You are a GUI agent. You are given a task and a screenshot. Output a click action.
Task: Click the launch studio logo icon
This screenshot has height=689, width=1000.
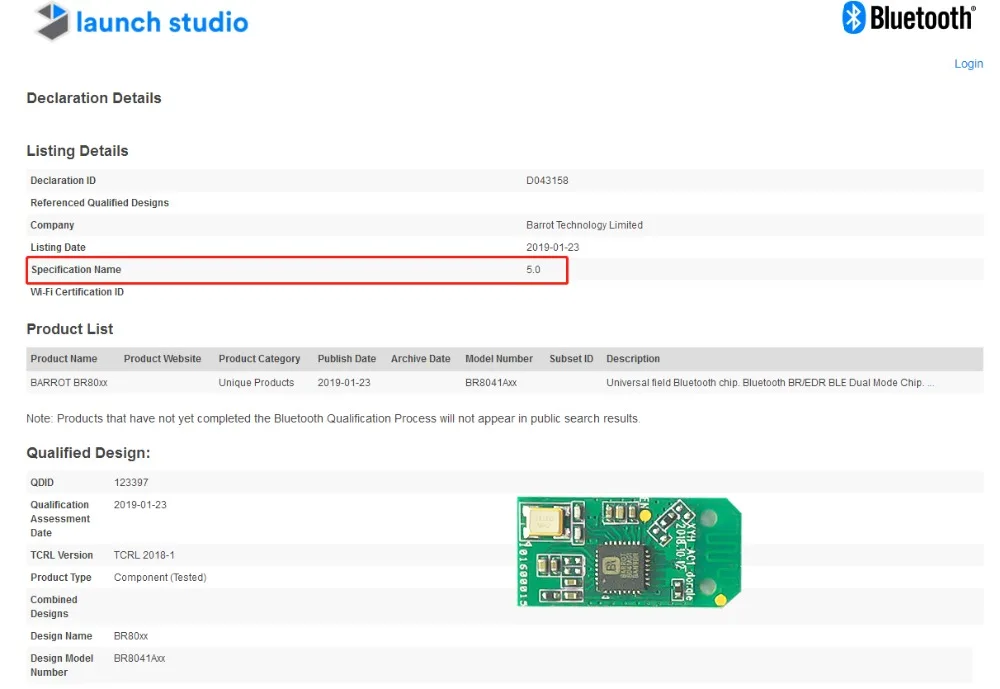pos(52,21)
